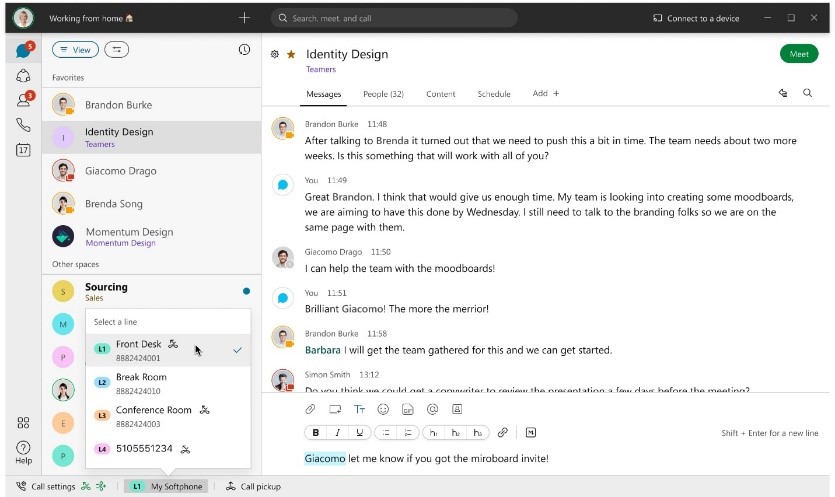
Task: Toggle bold formatting in message composer
Action: point(316,433)
